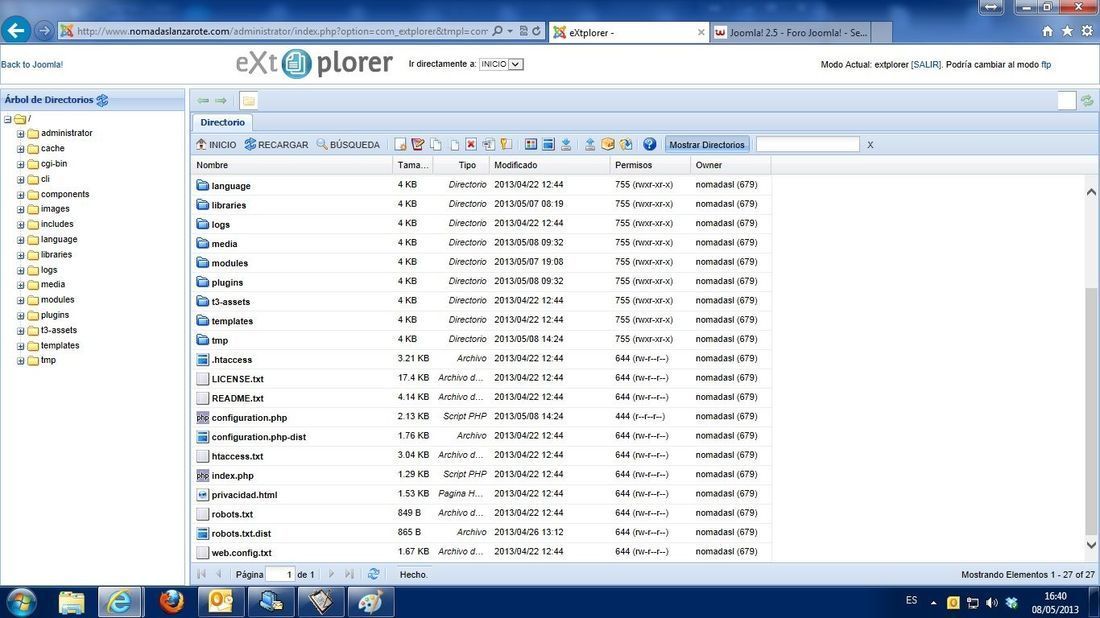Switch to ftp mode link

(x=1046, y=65)
